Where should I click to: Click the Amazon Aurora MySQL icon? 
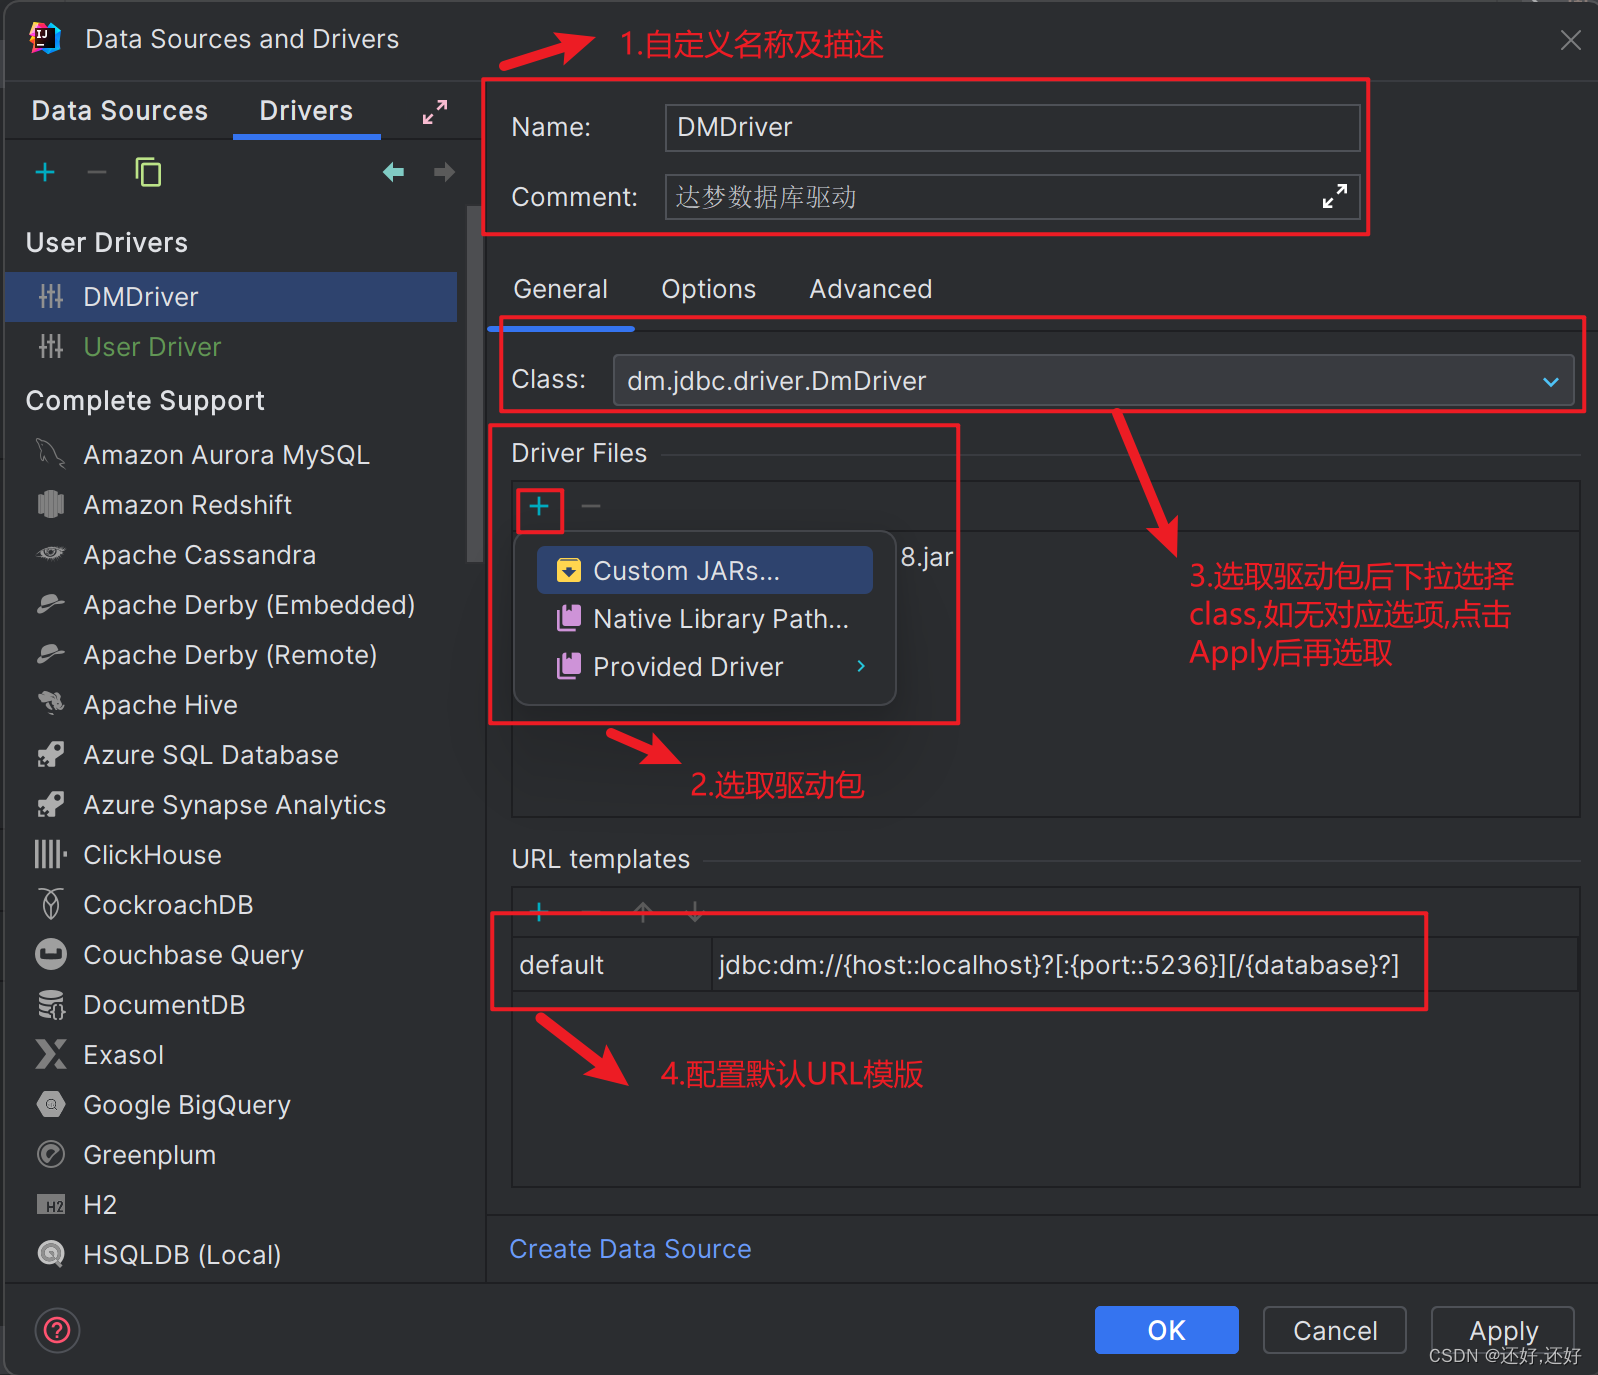click(x=51, y=454)
